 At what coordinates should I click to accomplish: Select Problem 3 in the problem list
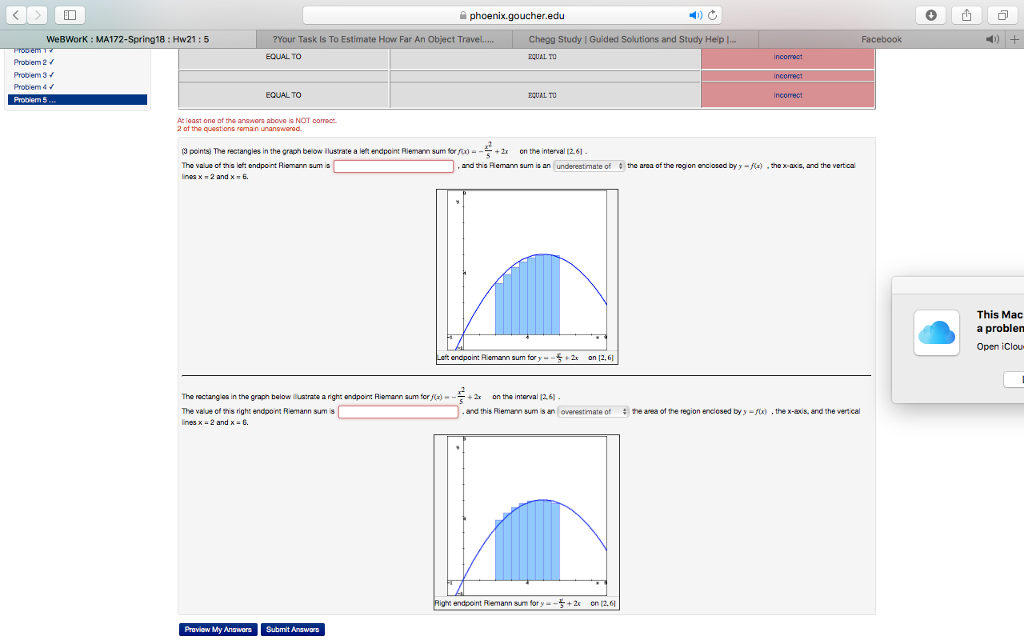(30, 74)
